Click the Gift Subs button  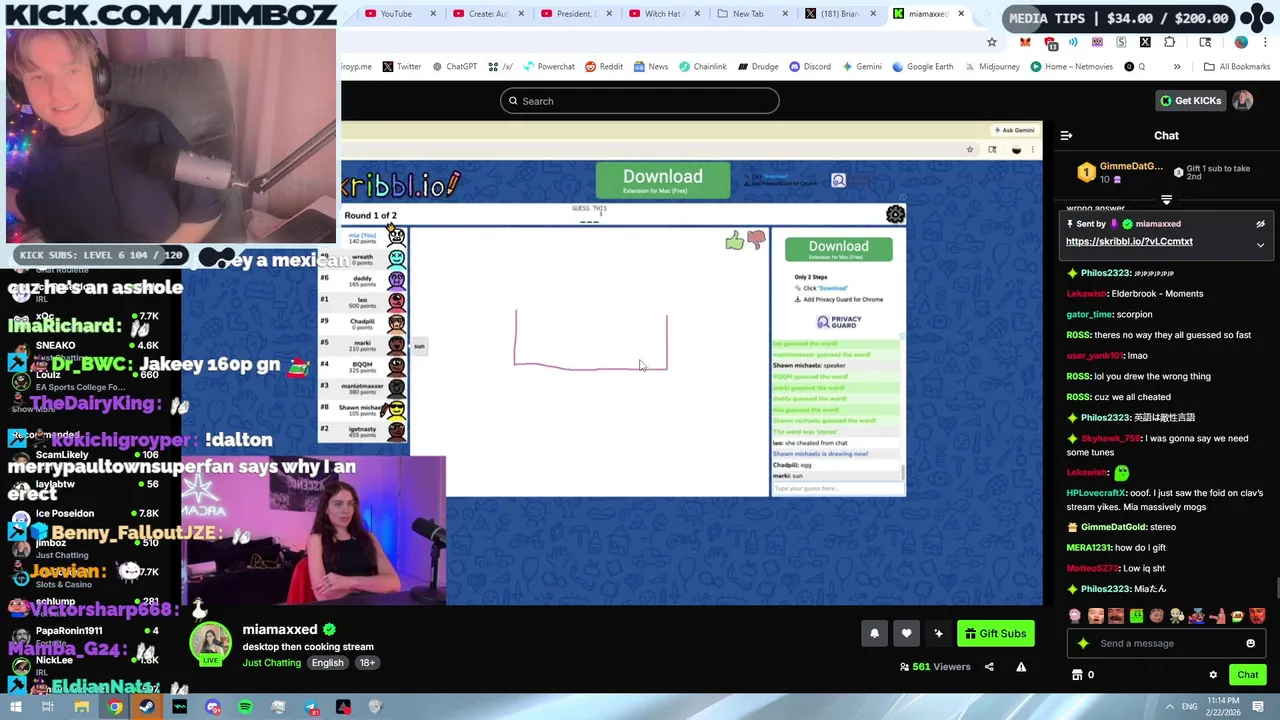click(995, 633)
